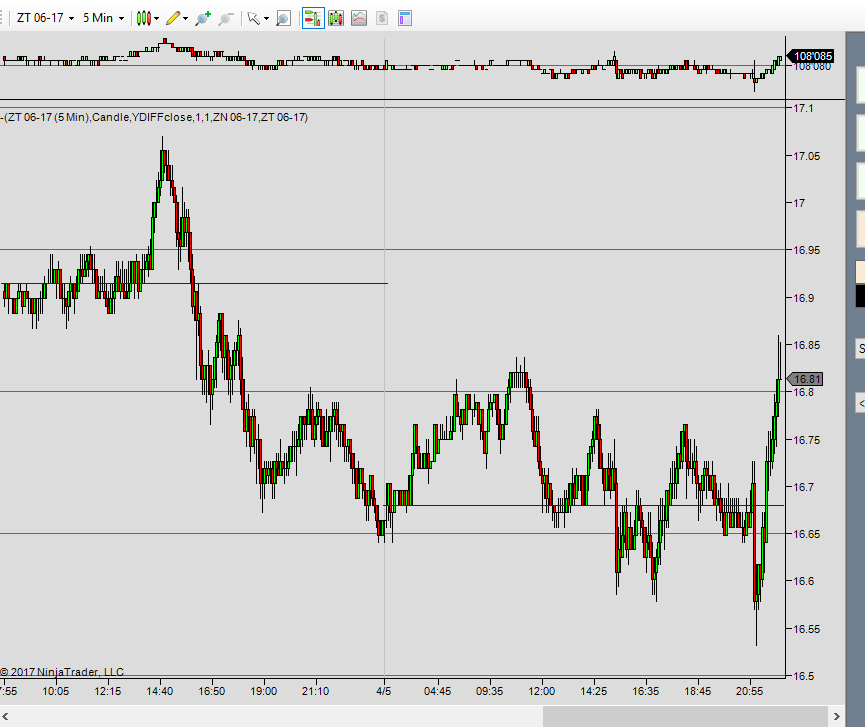Click the 16.75 price axis label
This screenshot has height=727, width=865.
click(807, 440)
